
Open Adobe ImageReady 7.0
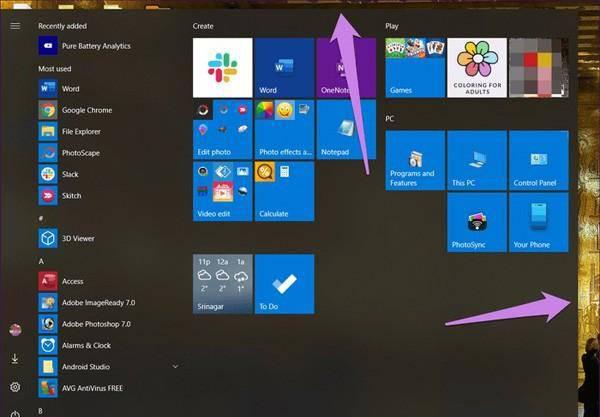tap(87, 303)
